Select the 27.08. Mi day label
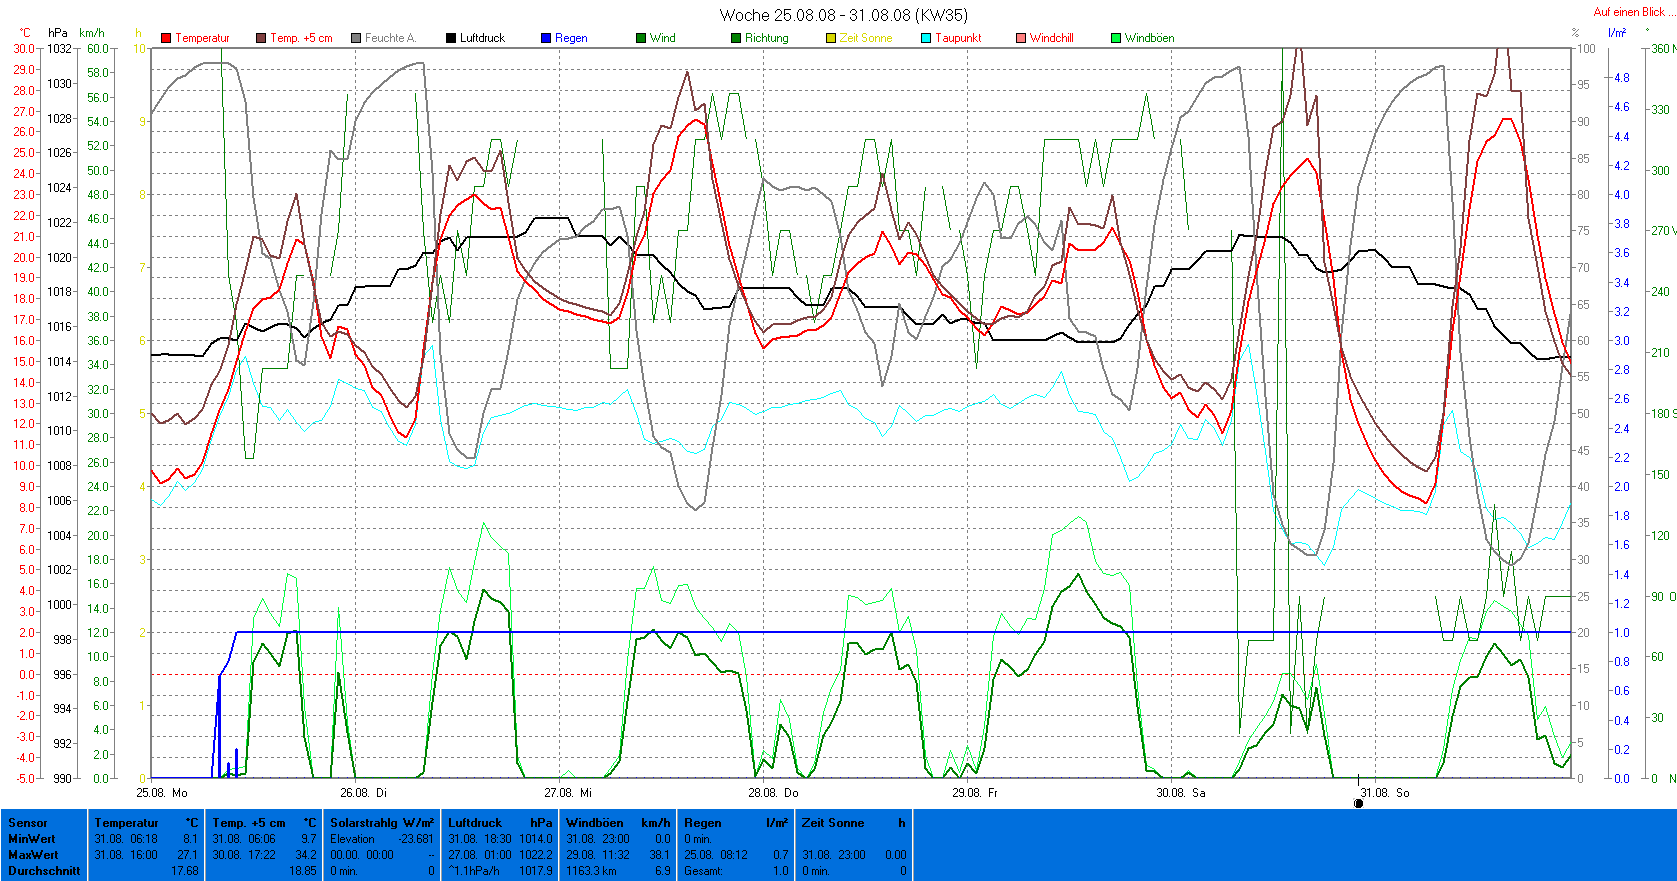 coord(567,793)
